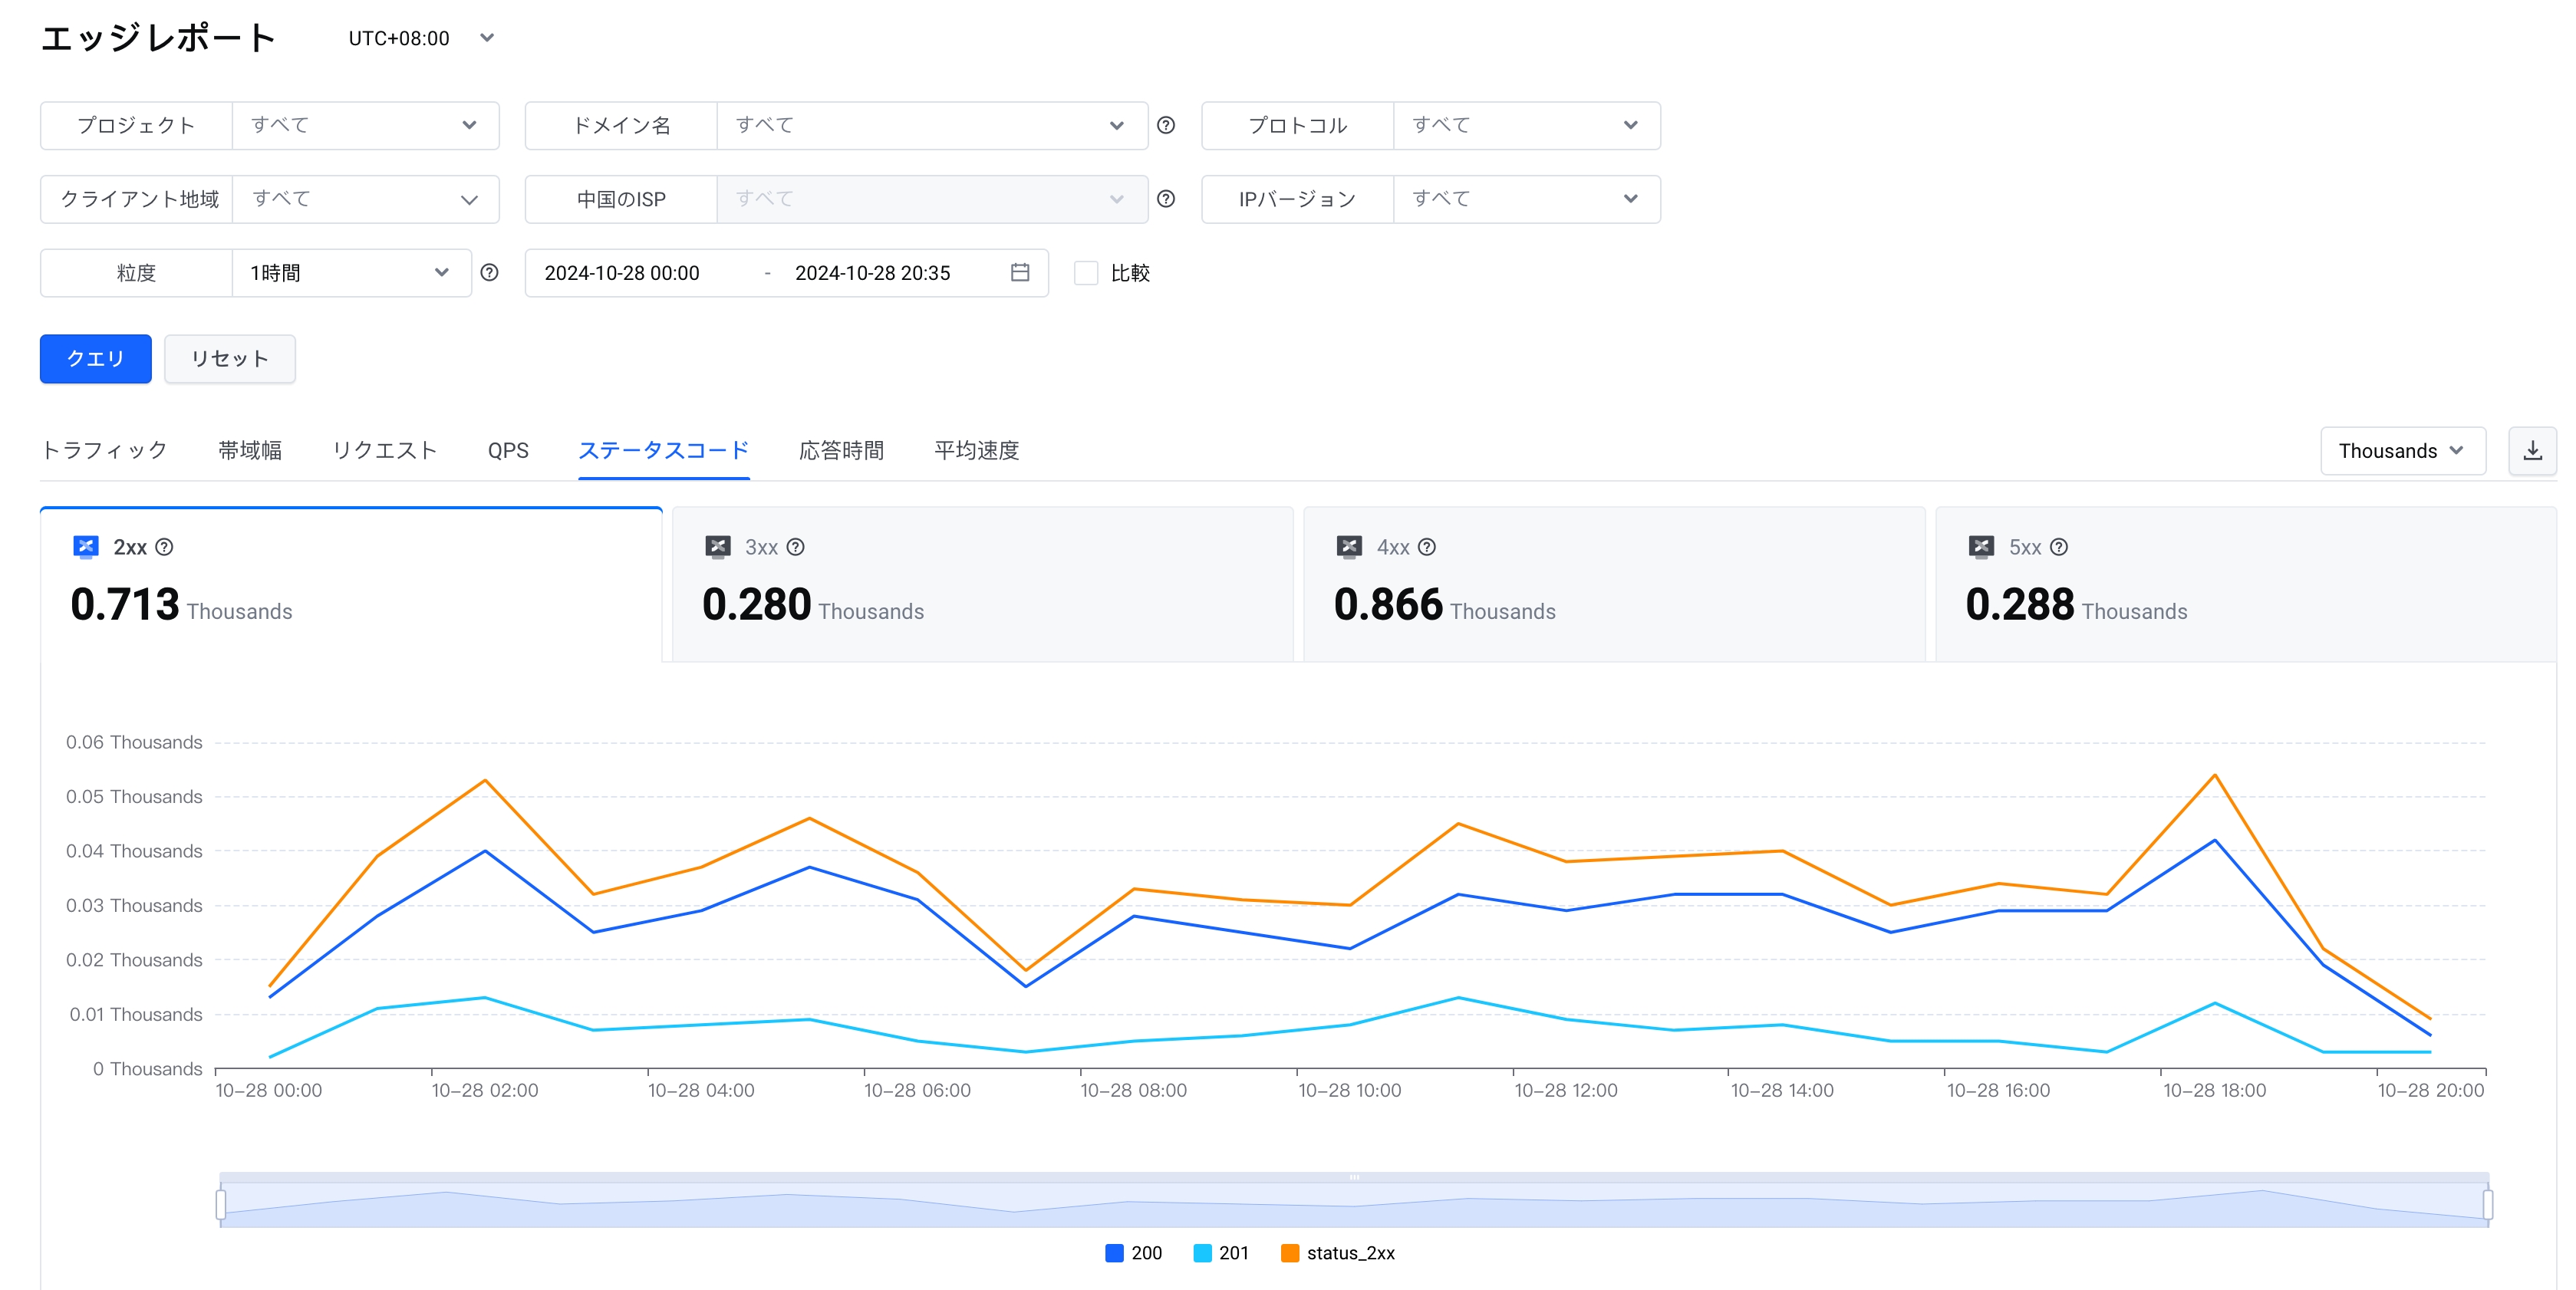Click the end date 2024-10-28 20:35 field
Image resolution: width=2576 pixels, height=1290 pixels.
872,273
